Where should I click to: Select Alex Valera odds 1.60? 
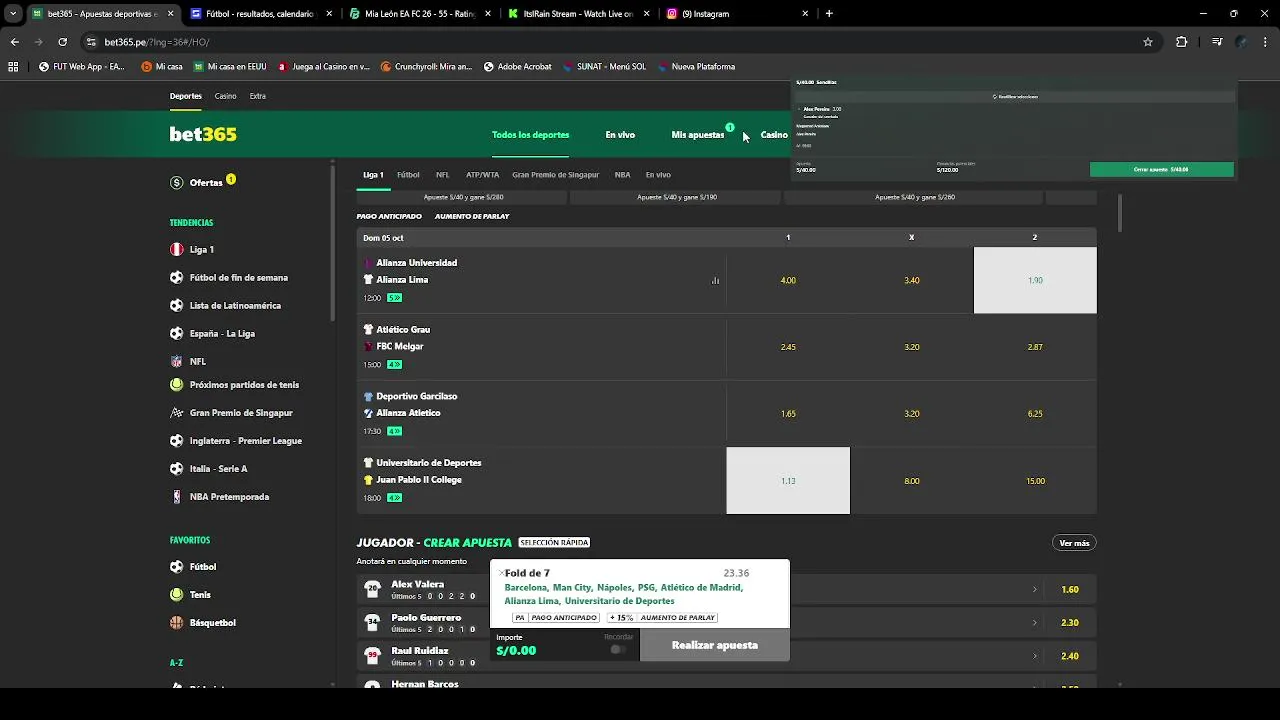point(1069,590)
